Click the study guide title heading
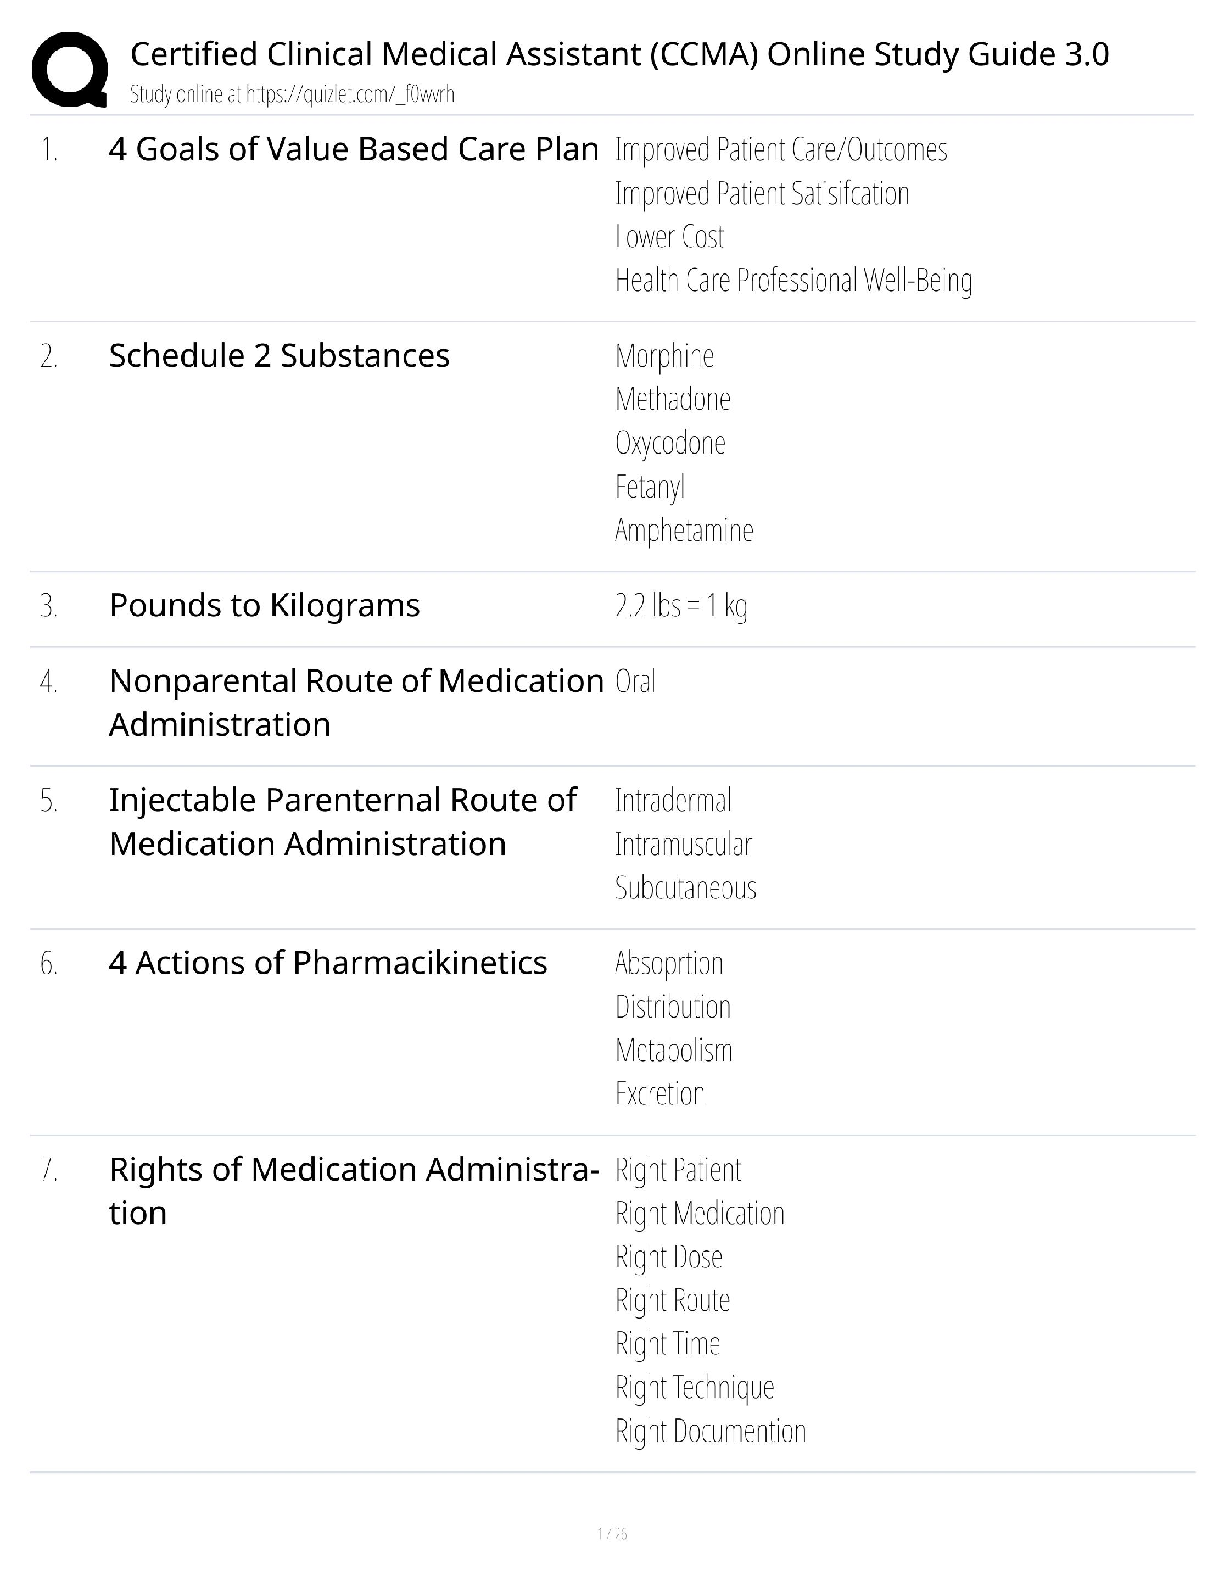 (x=619, y=53)
